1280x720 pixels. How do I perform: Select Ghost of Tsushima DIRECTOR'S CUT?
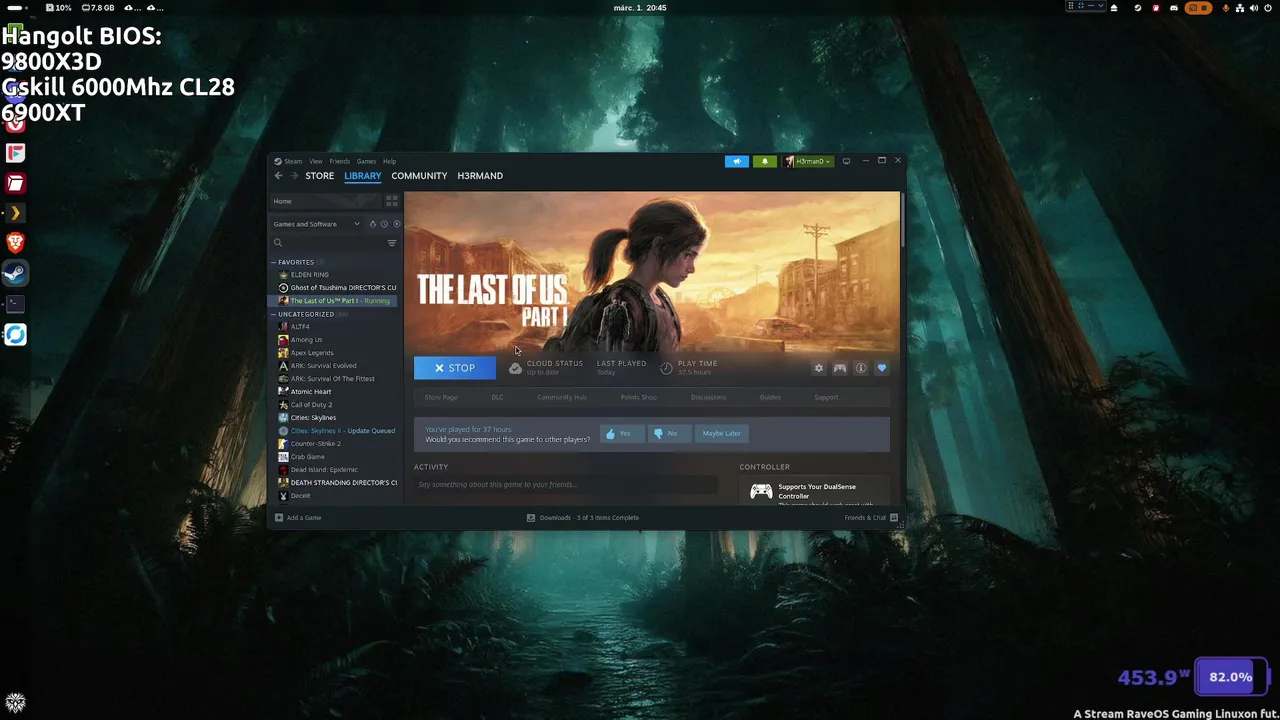(x=334, y=288)
